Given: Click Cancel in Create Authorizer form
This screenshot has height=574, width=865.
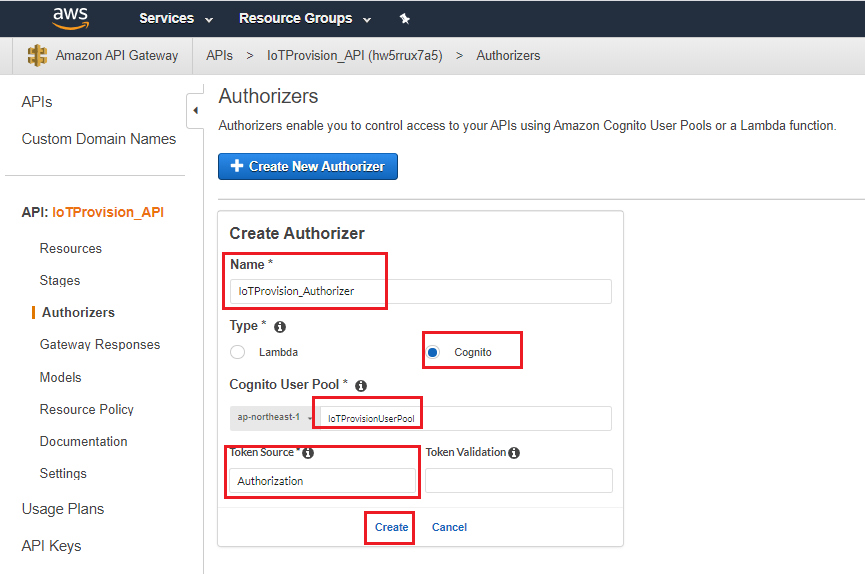Looking at the screenshot, I should 449,527.
